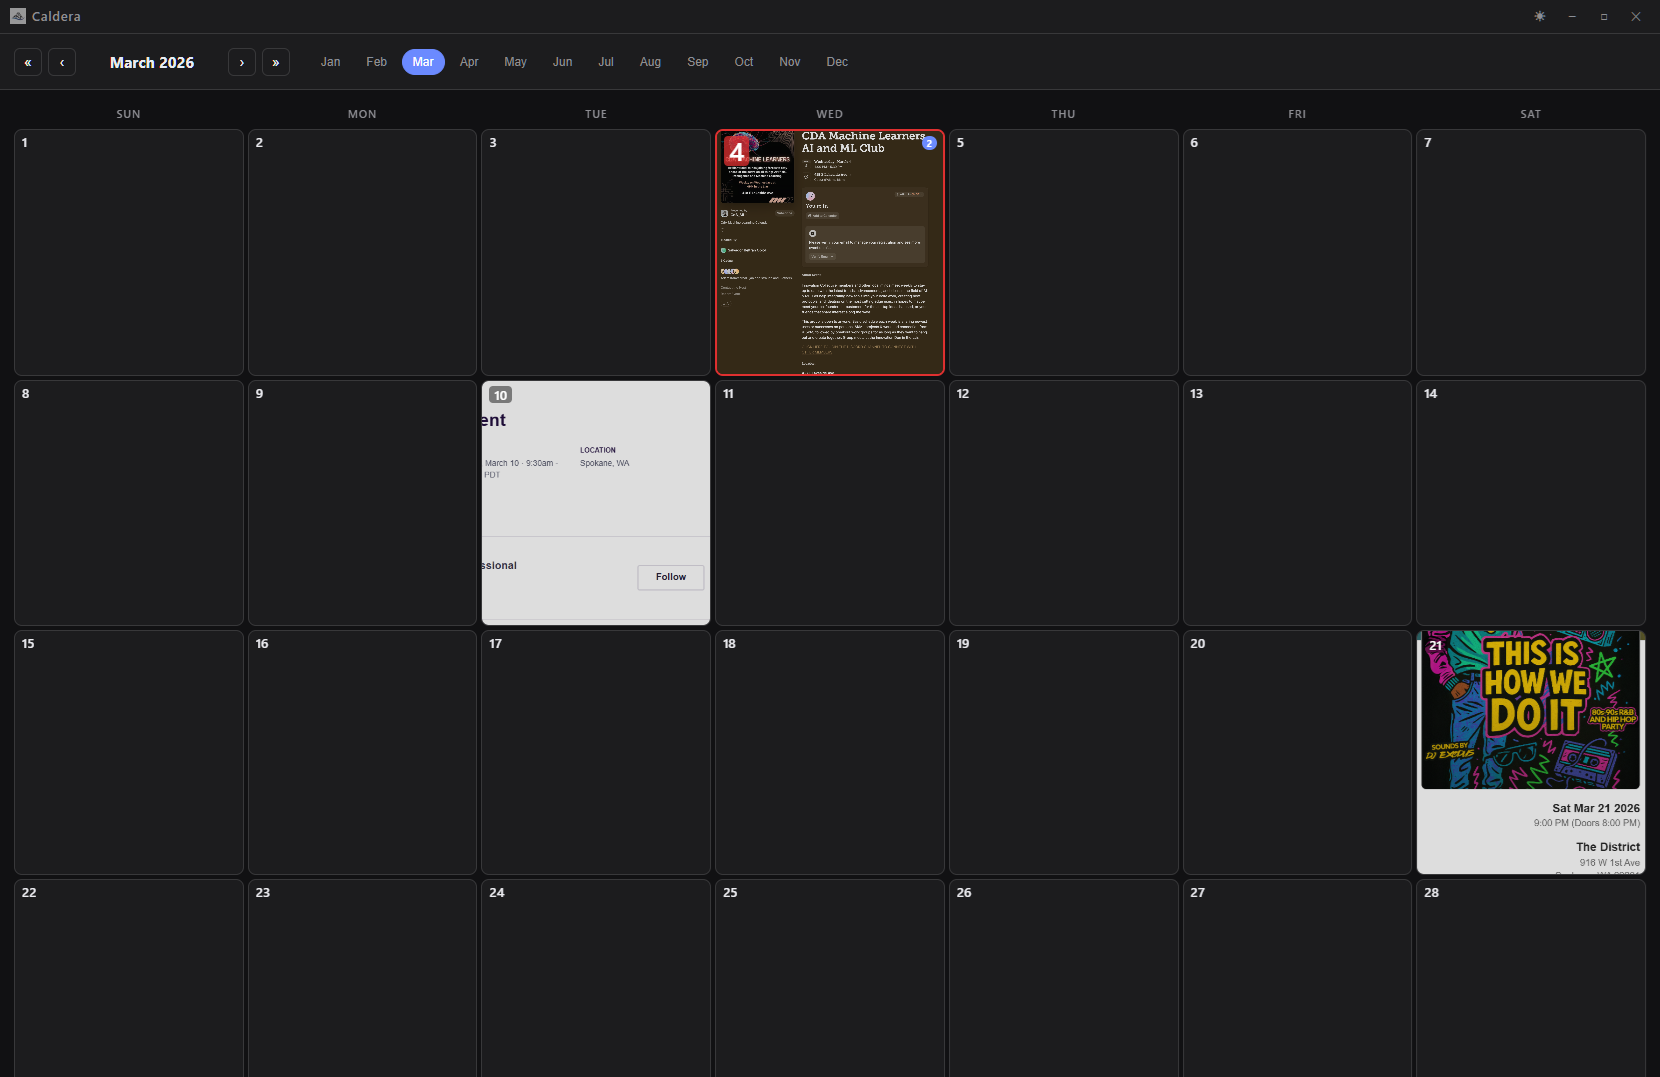Switch to the Jan month tab
The height and width of the screenshot is (1077, 1660).
[x=330, y=62]
